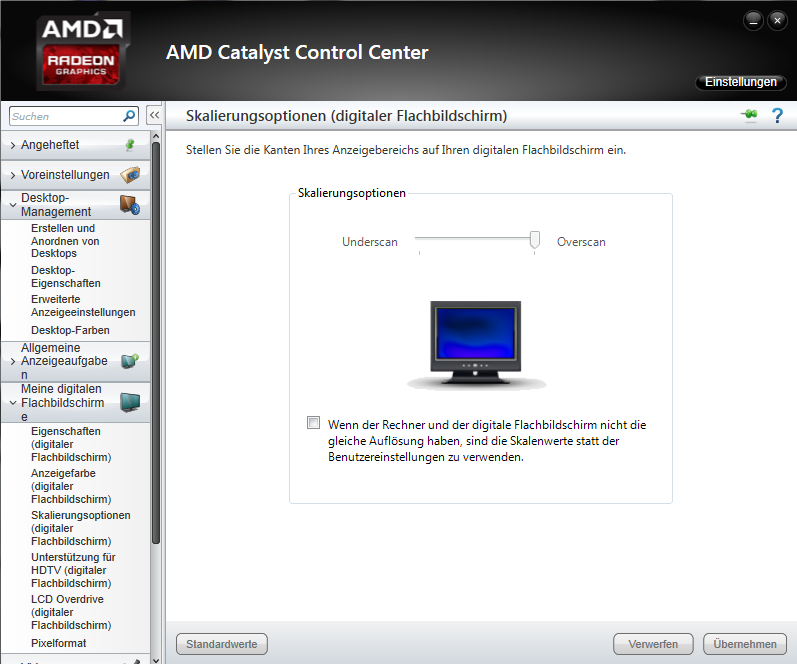Open Desktop-Farben page
Viewport: 797px width, 664px height.
(x=70, y=330)
